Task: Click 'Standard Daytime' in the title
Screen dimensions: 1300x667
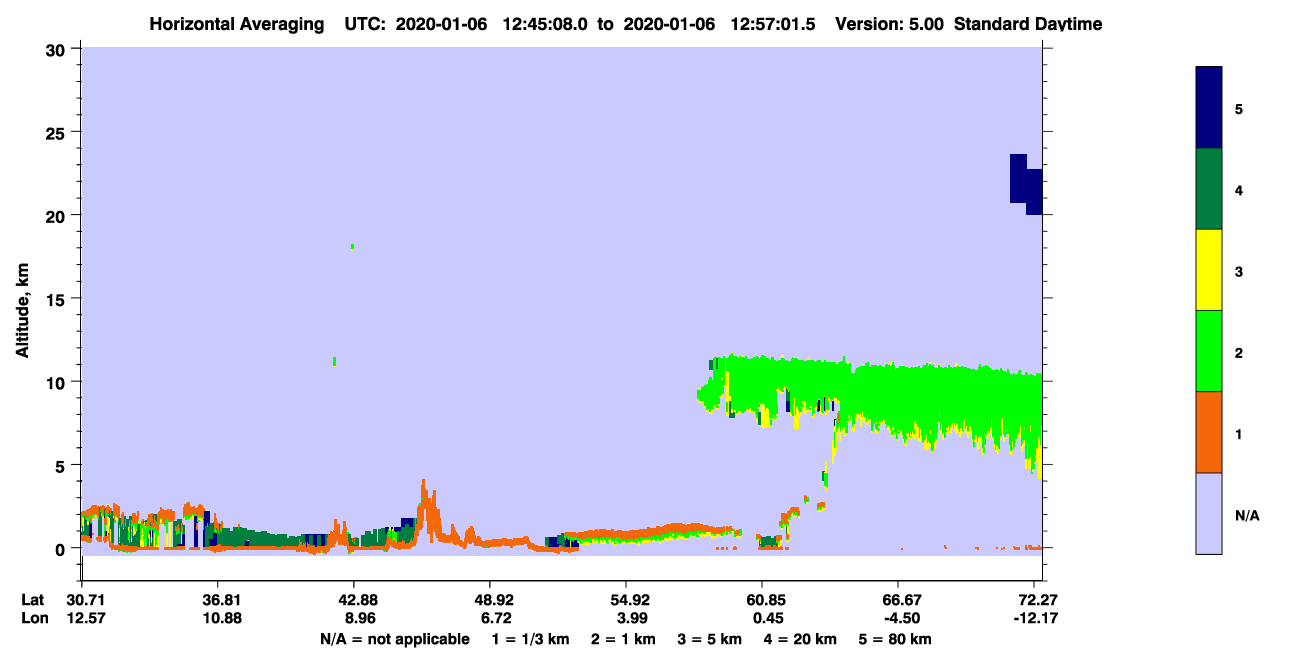Action: (1028, 24)
